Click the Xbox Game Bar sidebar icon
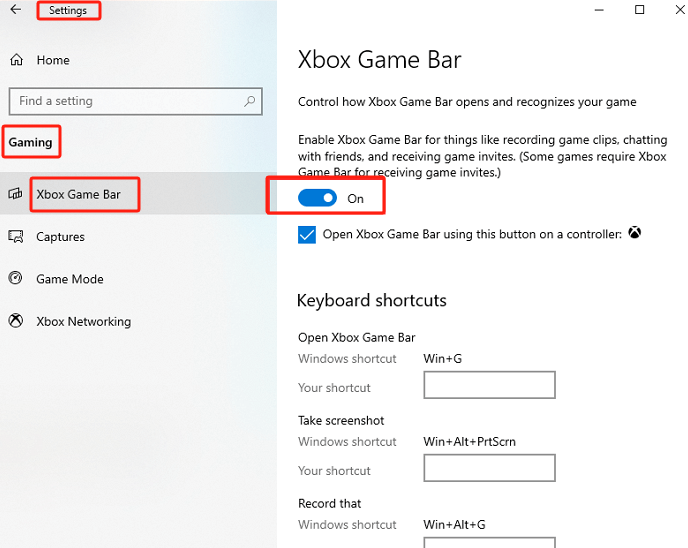The height and width of the screenshot is (548, 688). pos(15,194)
